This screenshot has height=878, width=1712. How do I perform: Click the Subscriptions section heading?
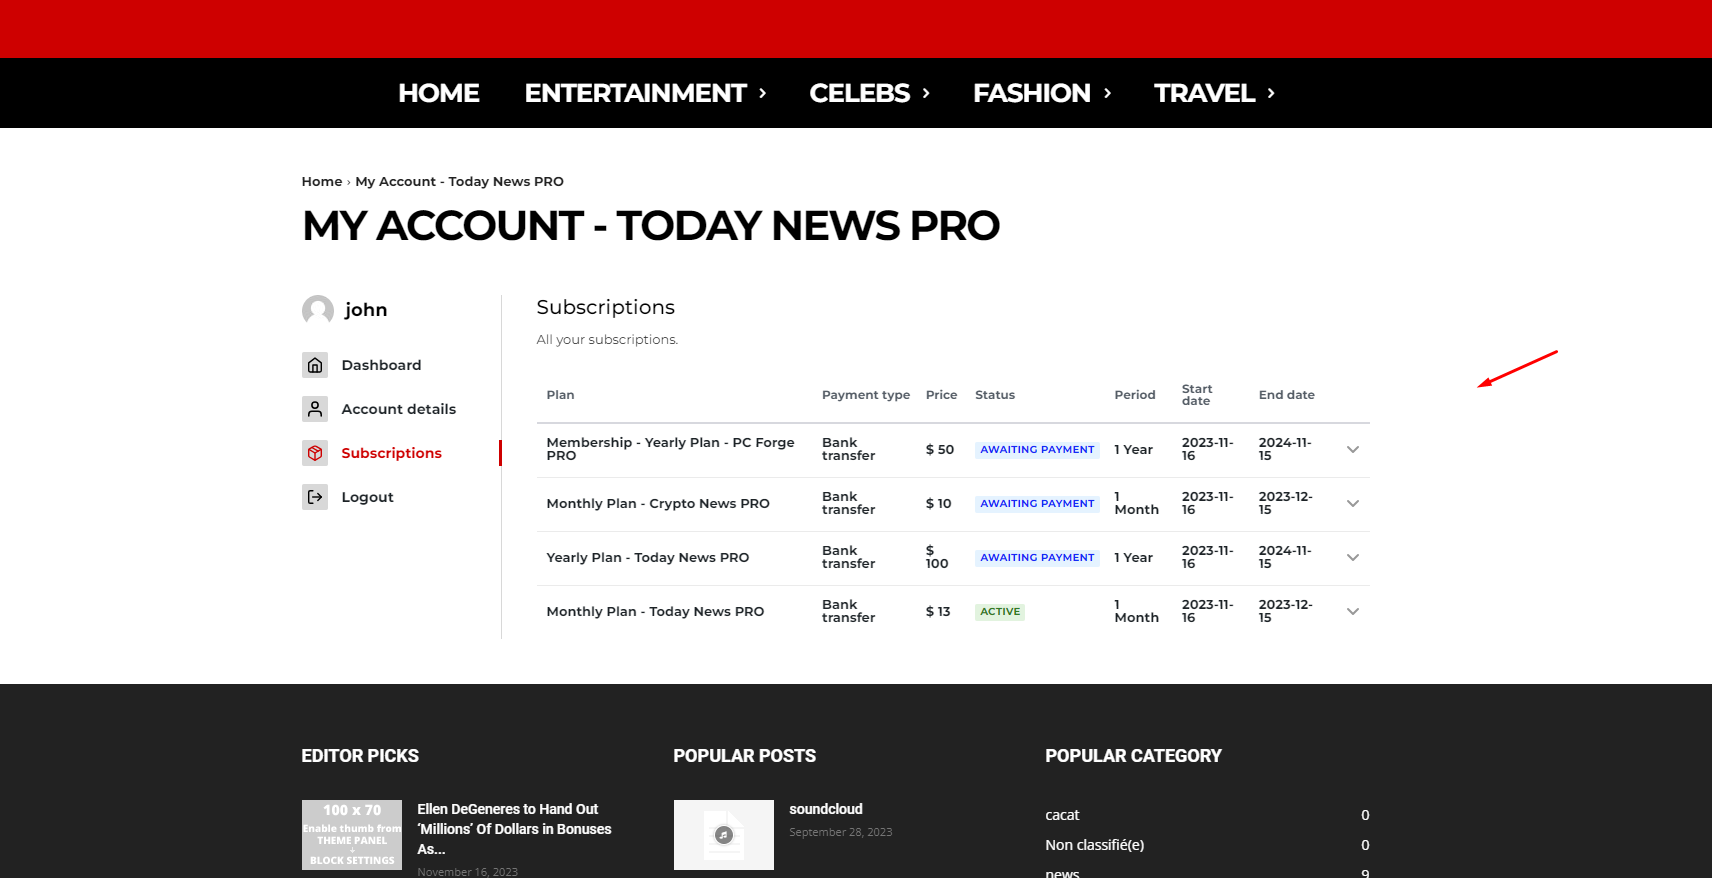[x=606, y=307]
